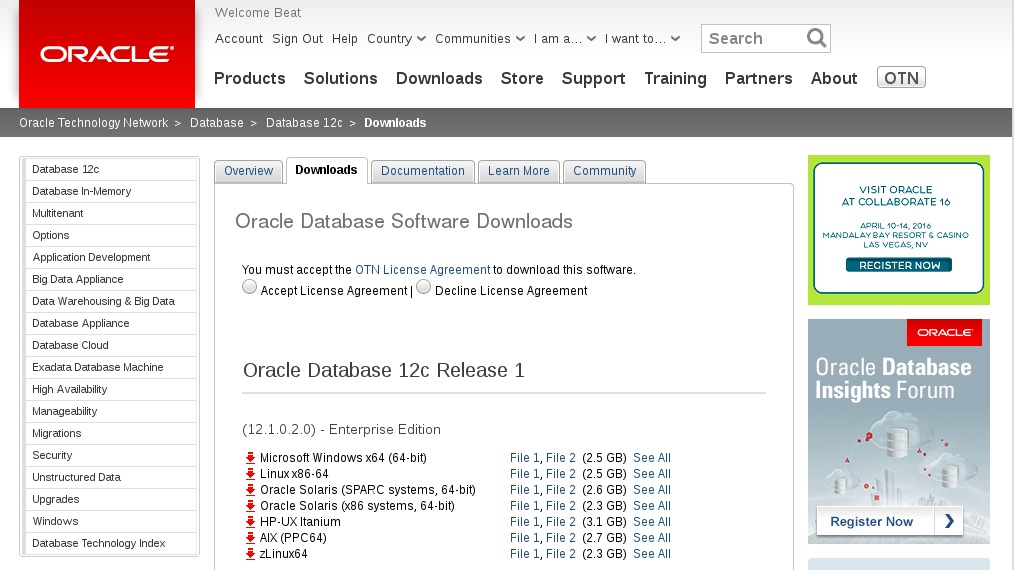Click the Help link
Screen dimensions: 1014x570
click(x=345, y=39)
